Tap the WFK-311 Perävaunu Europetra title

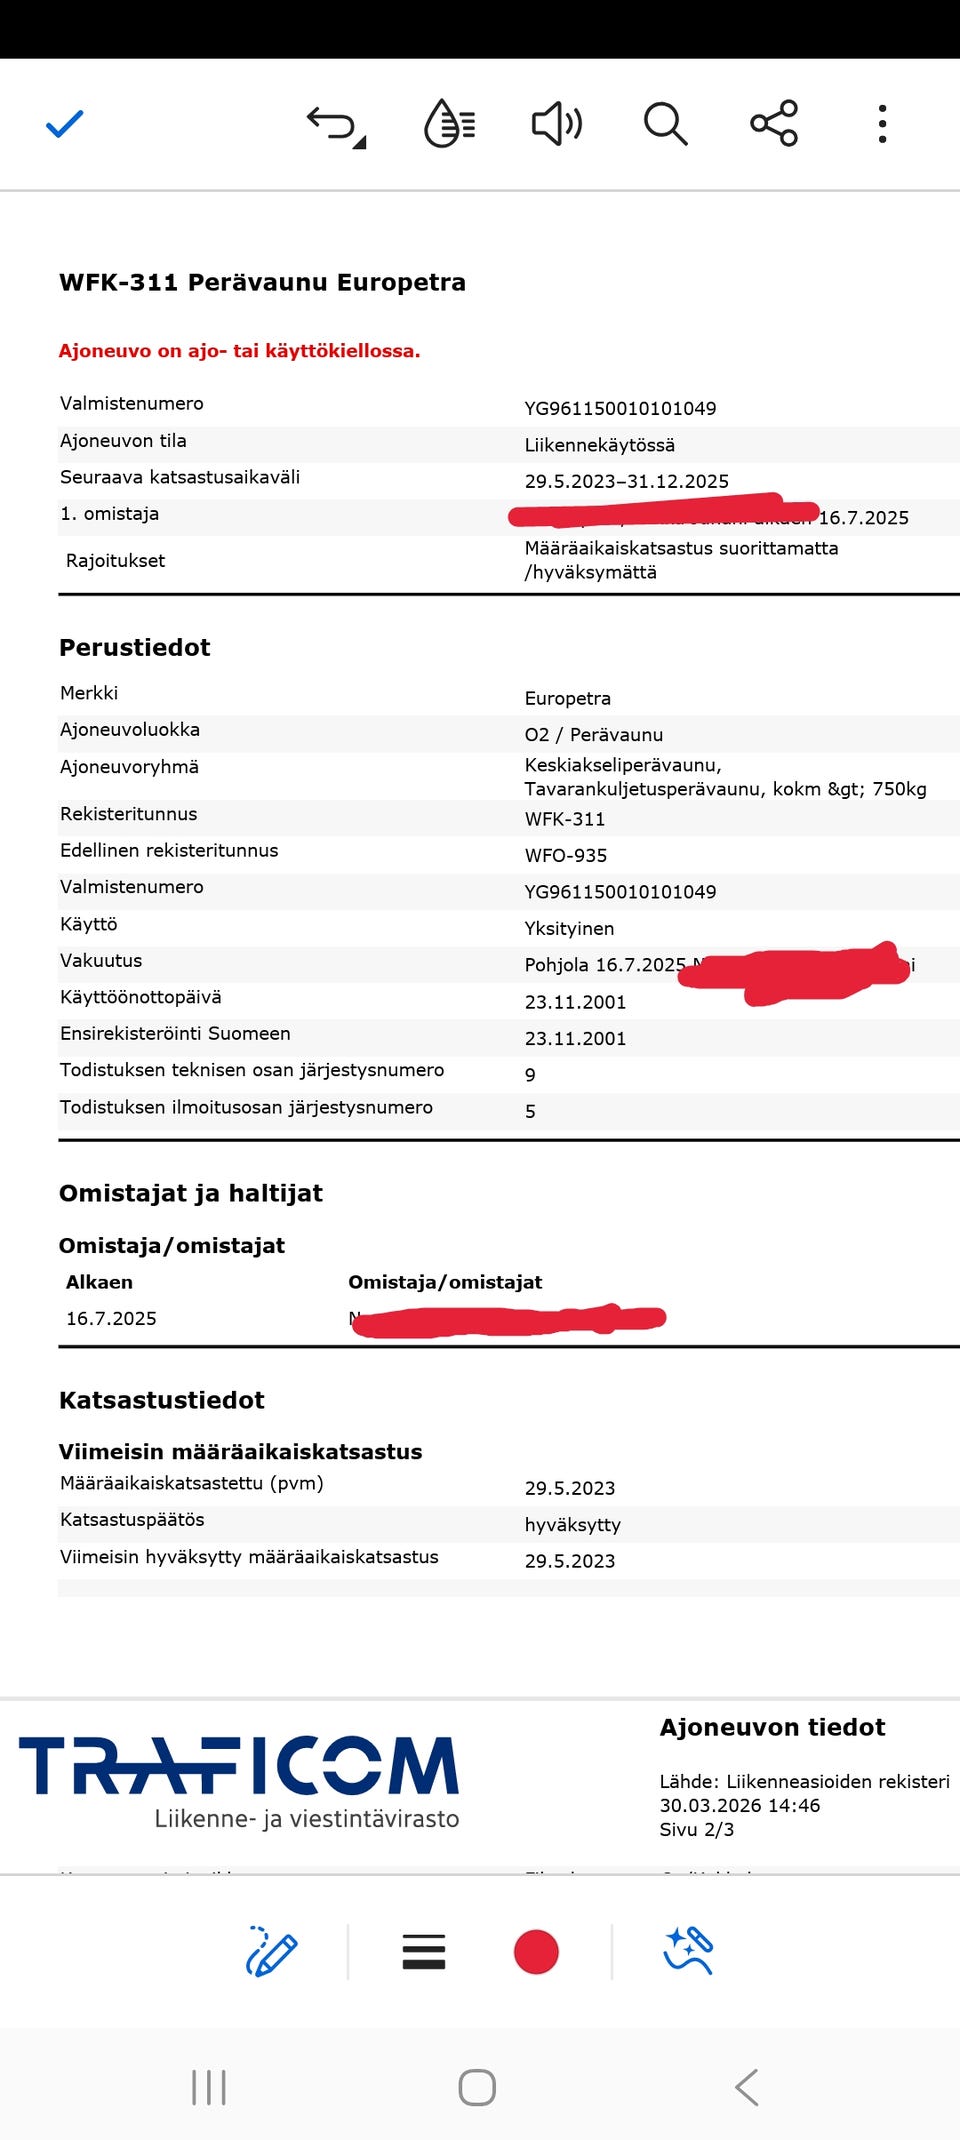coord(263,283)
